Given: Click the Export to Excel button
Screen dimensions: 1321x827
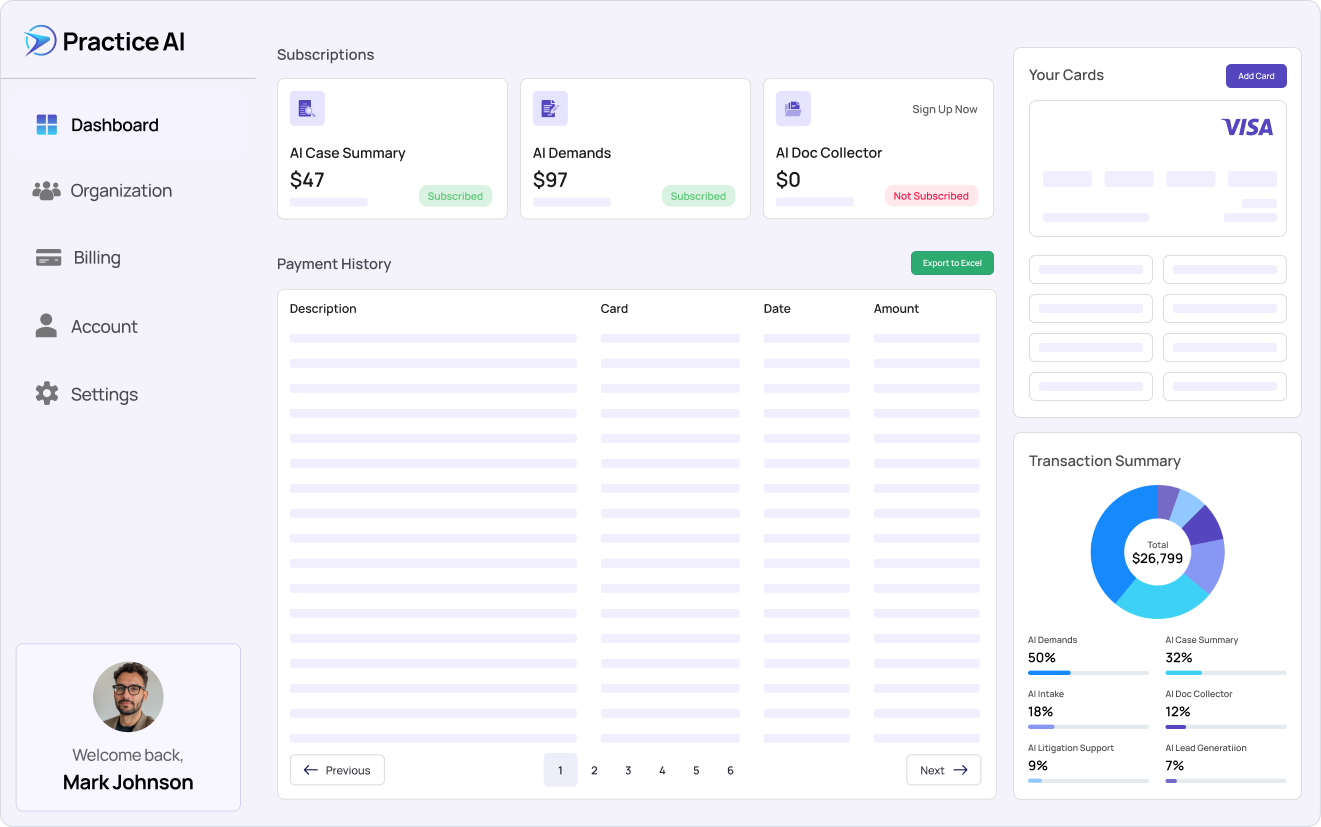Looking at the screenshot, I should (952, 263).
